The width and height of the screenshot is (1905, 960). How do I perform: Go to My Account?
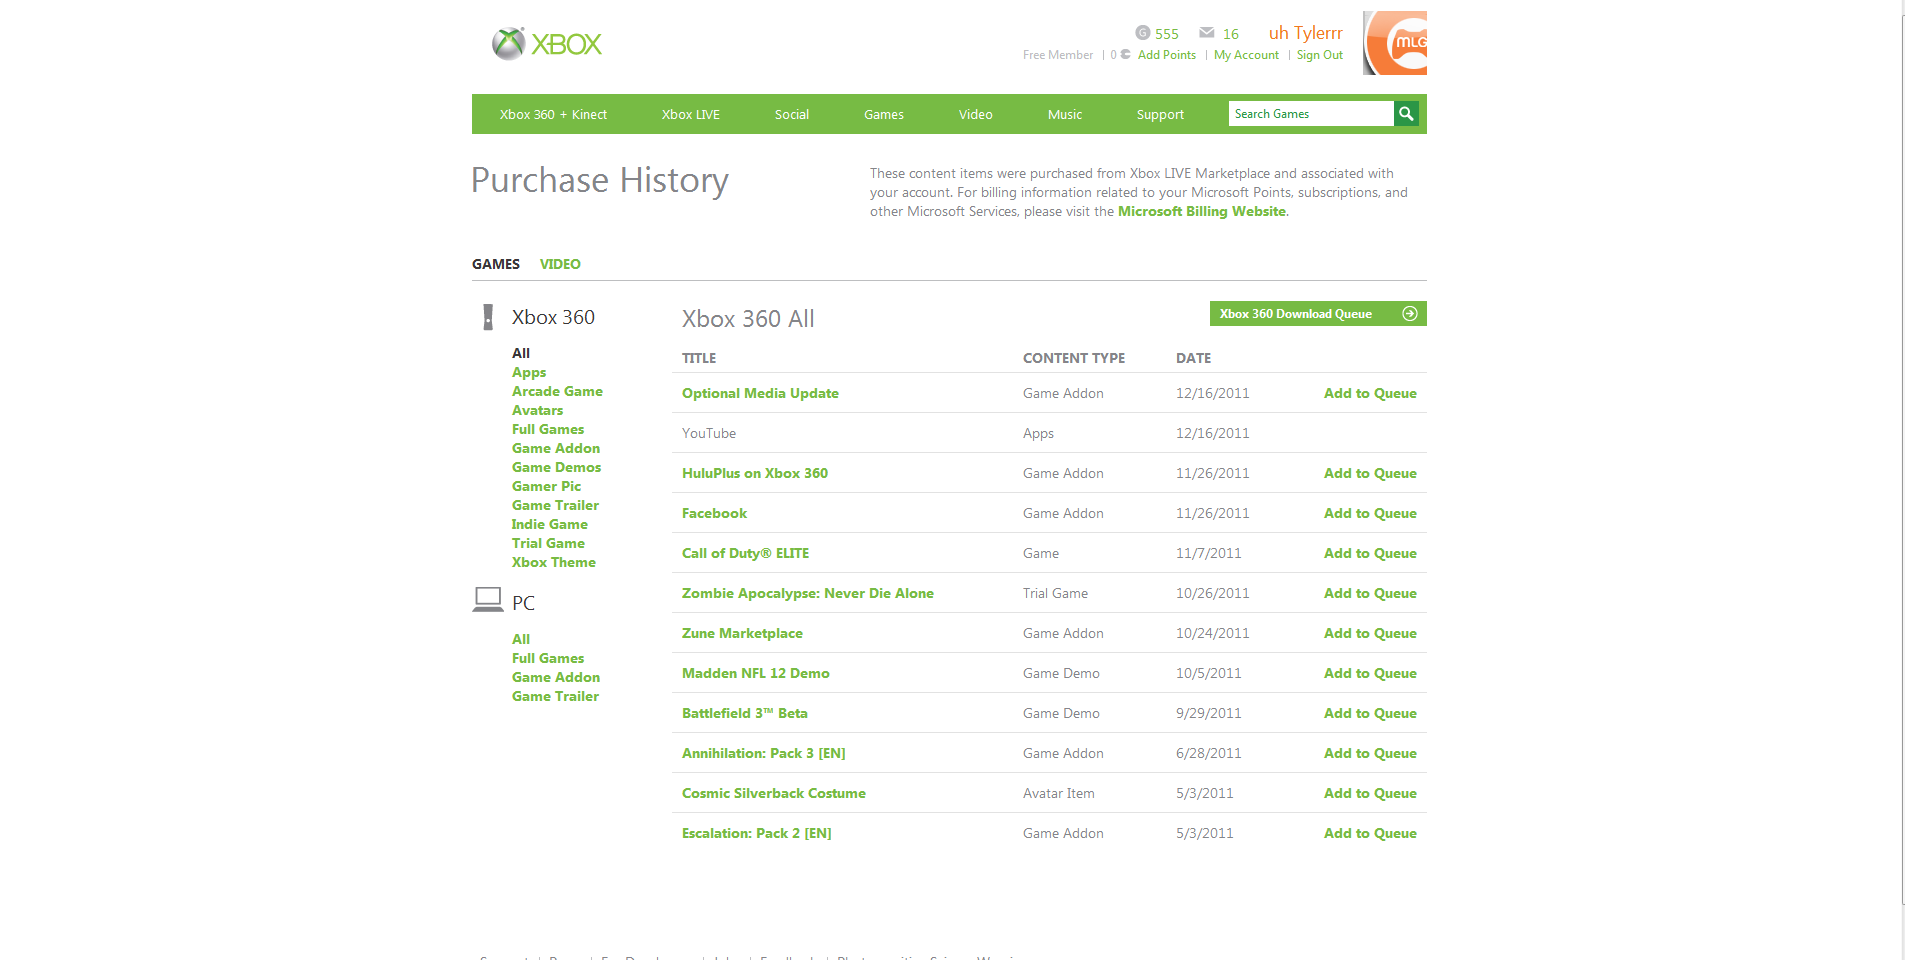click(x=1246, y=55)
